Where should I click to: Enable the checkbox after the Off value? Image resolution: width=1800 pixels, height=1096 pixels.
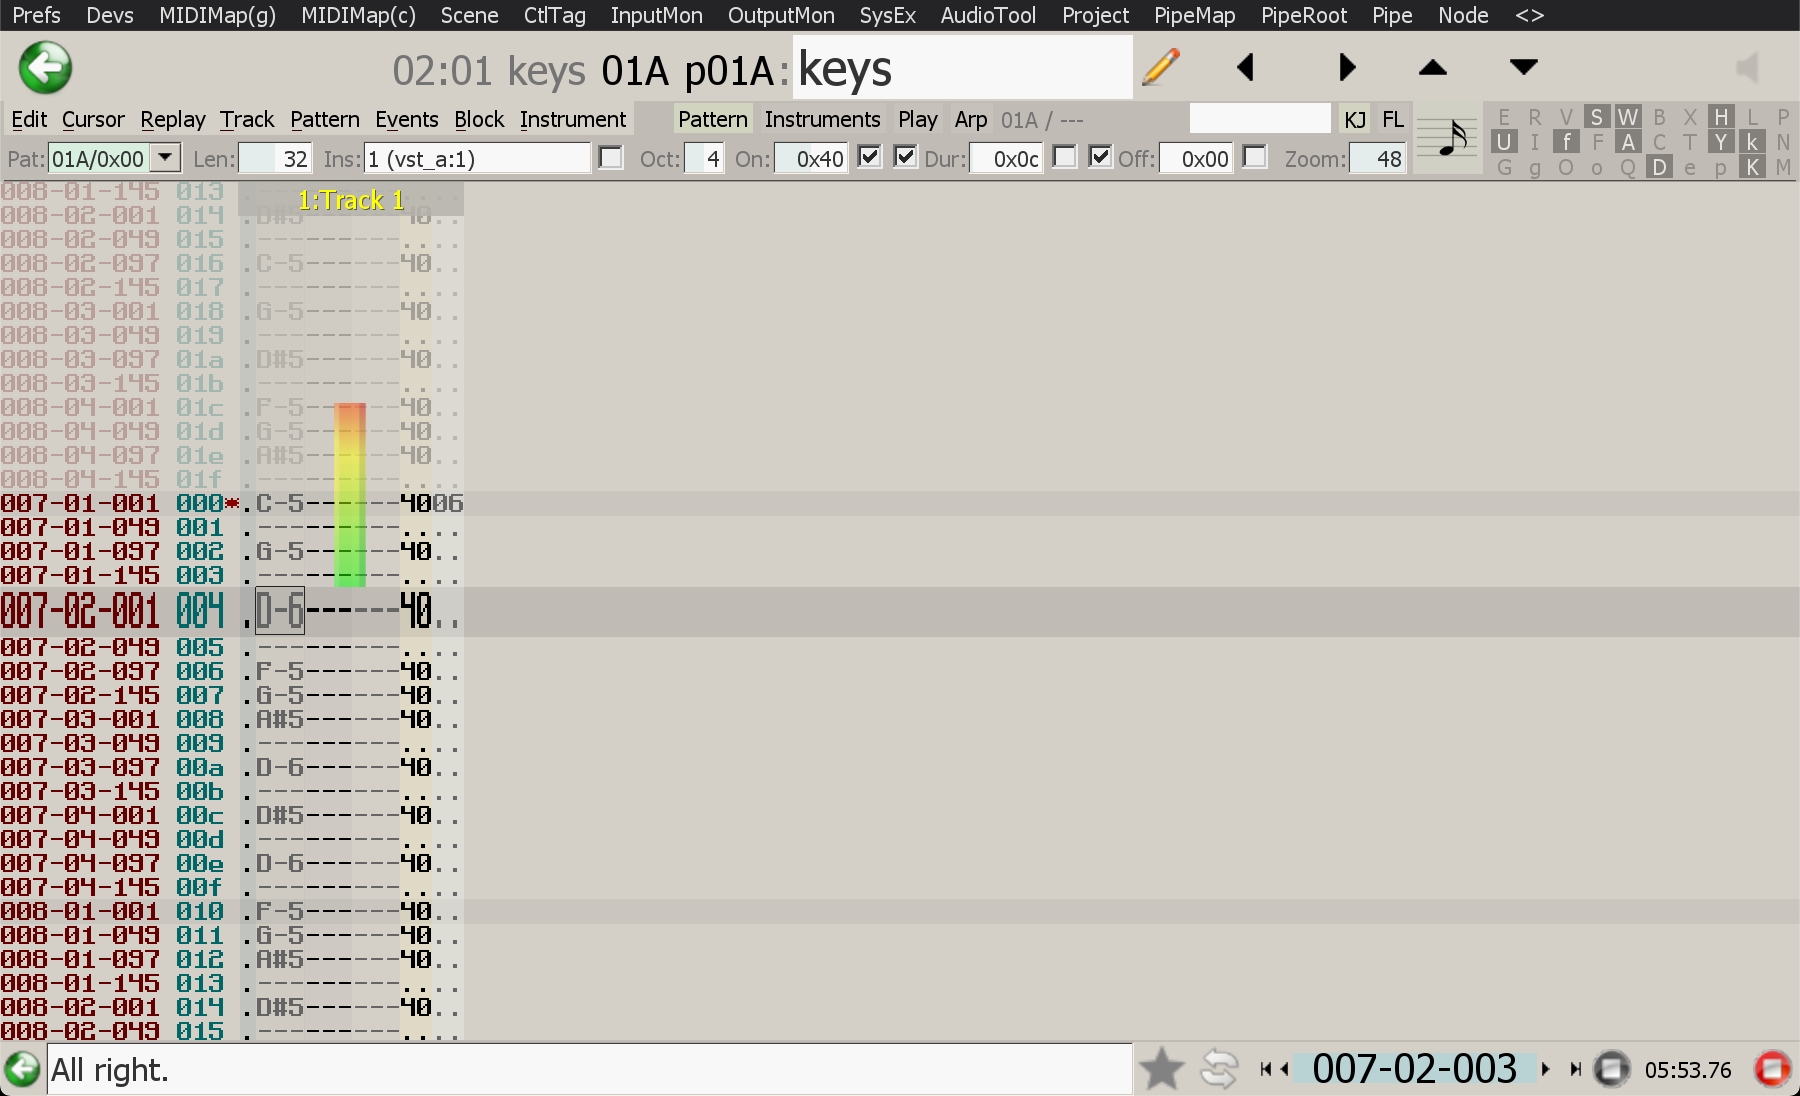click(x=1254, y=157)
